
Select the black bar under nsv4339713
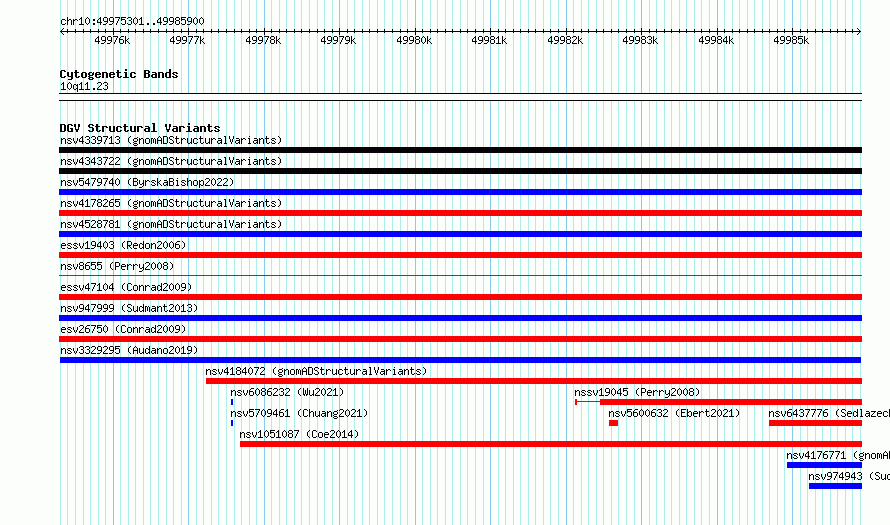tap(460, 150)
